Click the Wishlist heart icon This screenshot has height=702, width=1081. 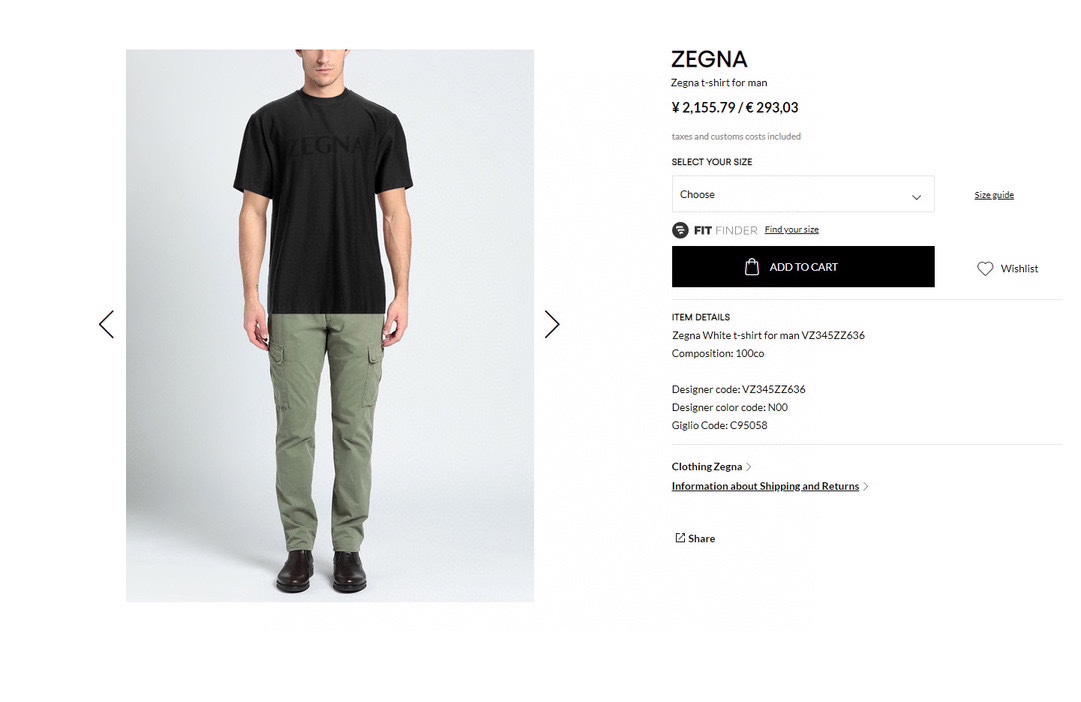click(x=985, y=268)
